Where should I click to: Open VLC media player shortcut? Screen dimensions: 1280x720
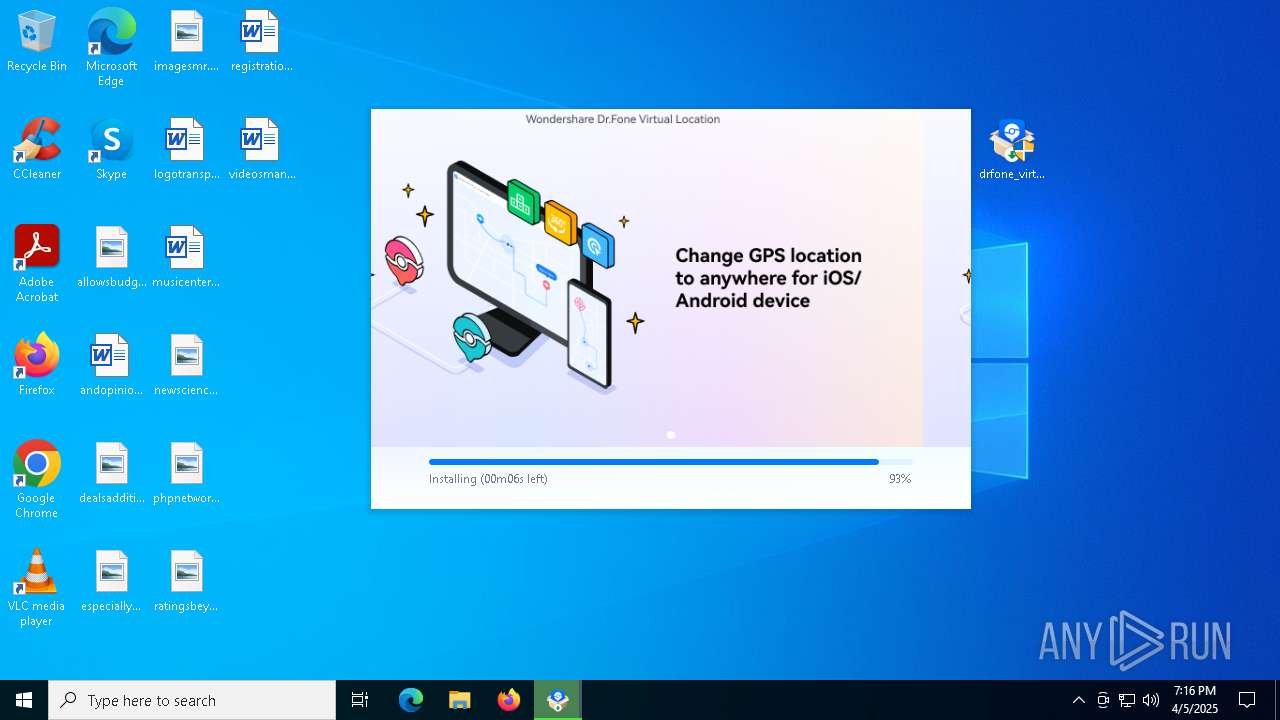37,588
